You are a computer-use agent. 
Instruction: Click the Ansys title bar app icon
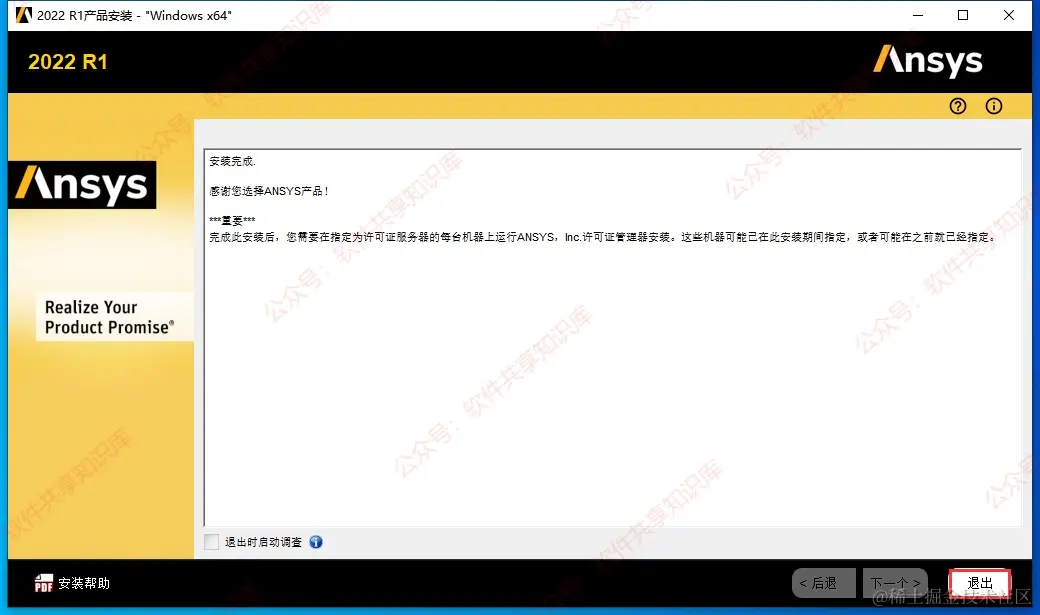pyautogui.click(x=23, y=15)
